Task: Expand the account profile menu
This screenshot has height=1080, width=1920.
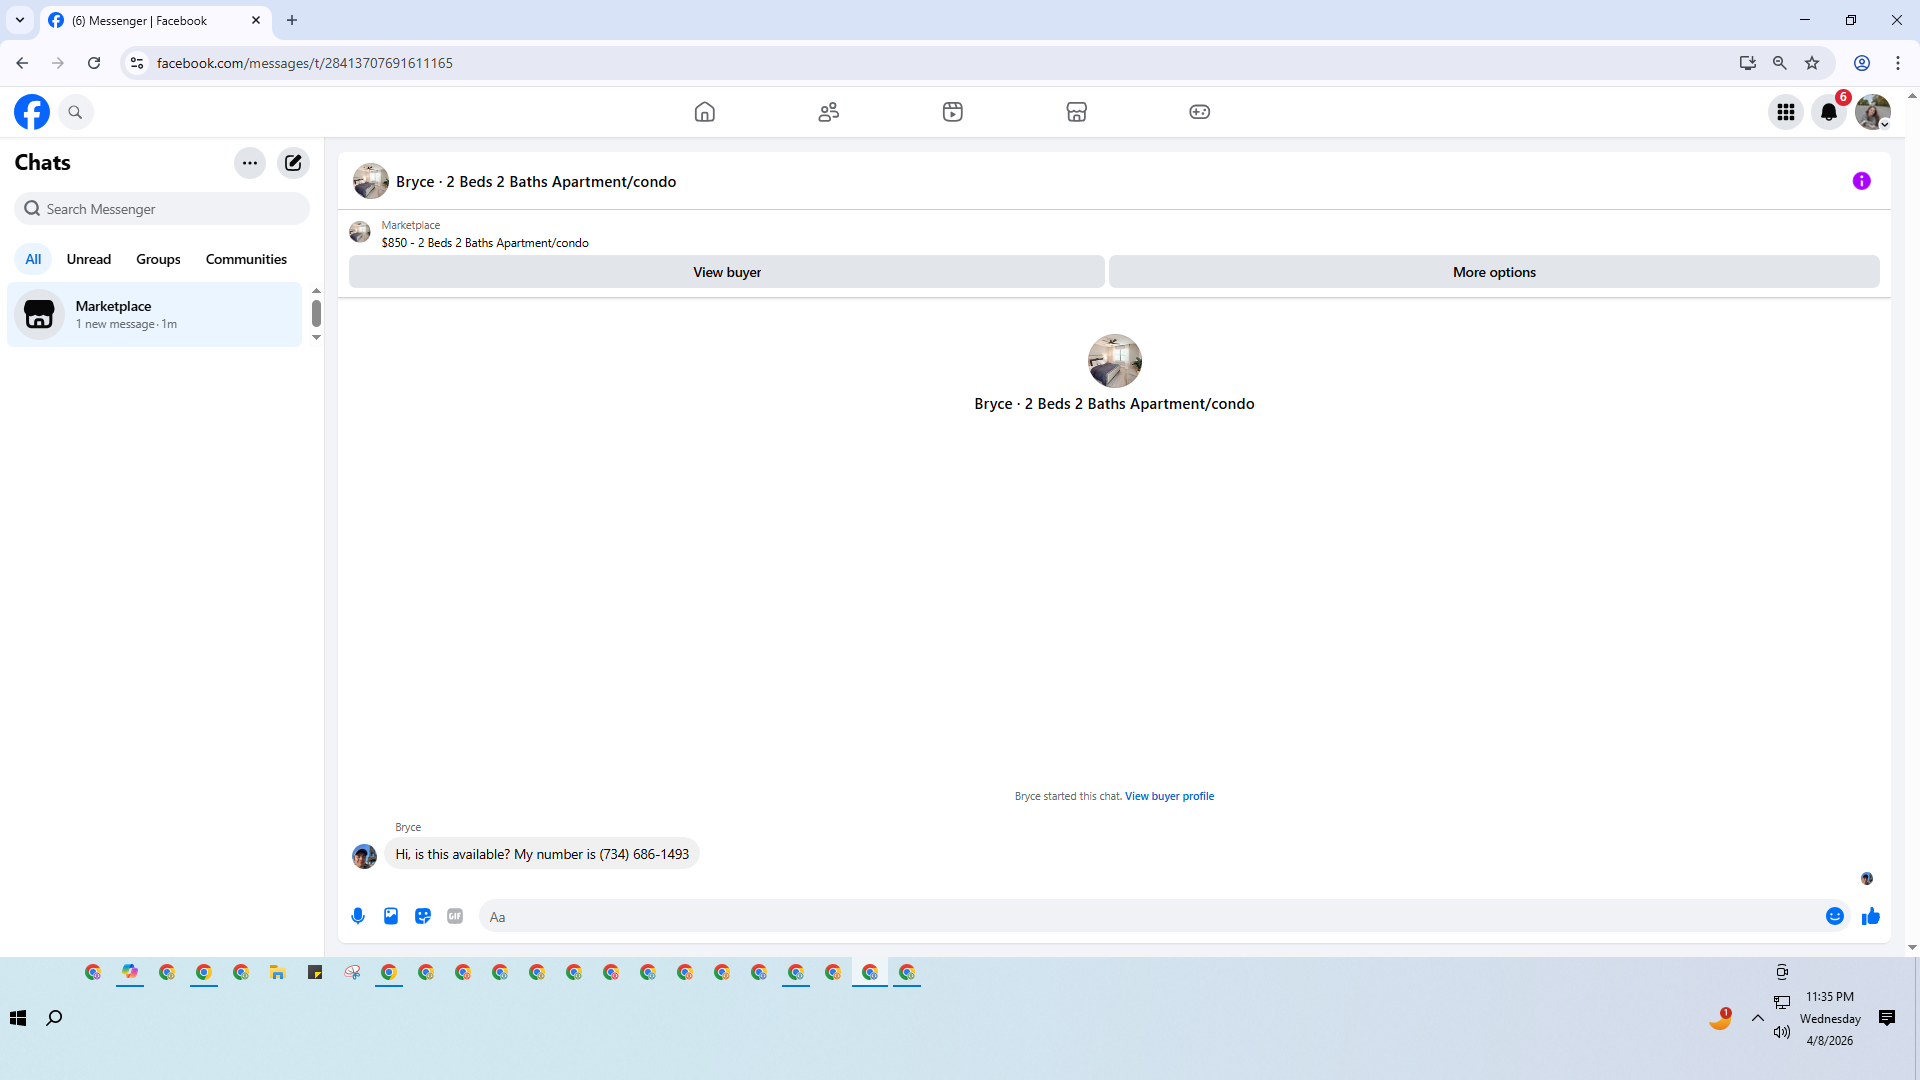Action: pos(1872,112)
